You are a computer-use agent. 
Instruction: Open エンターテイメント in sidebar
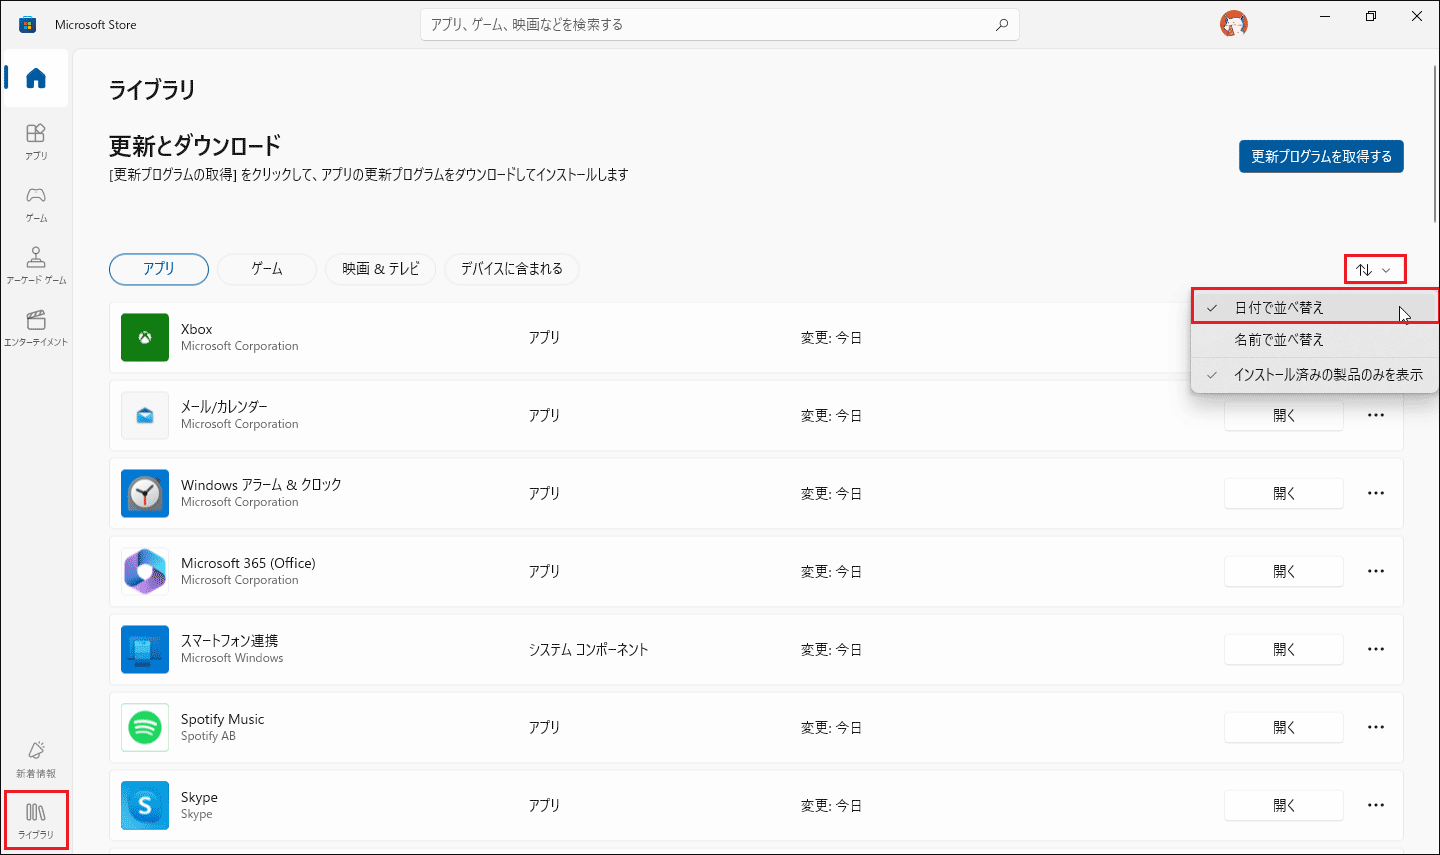pos(36,327)
